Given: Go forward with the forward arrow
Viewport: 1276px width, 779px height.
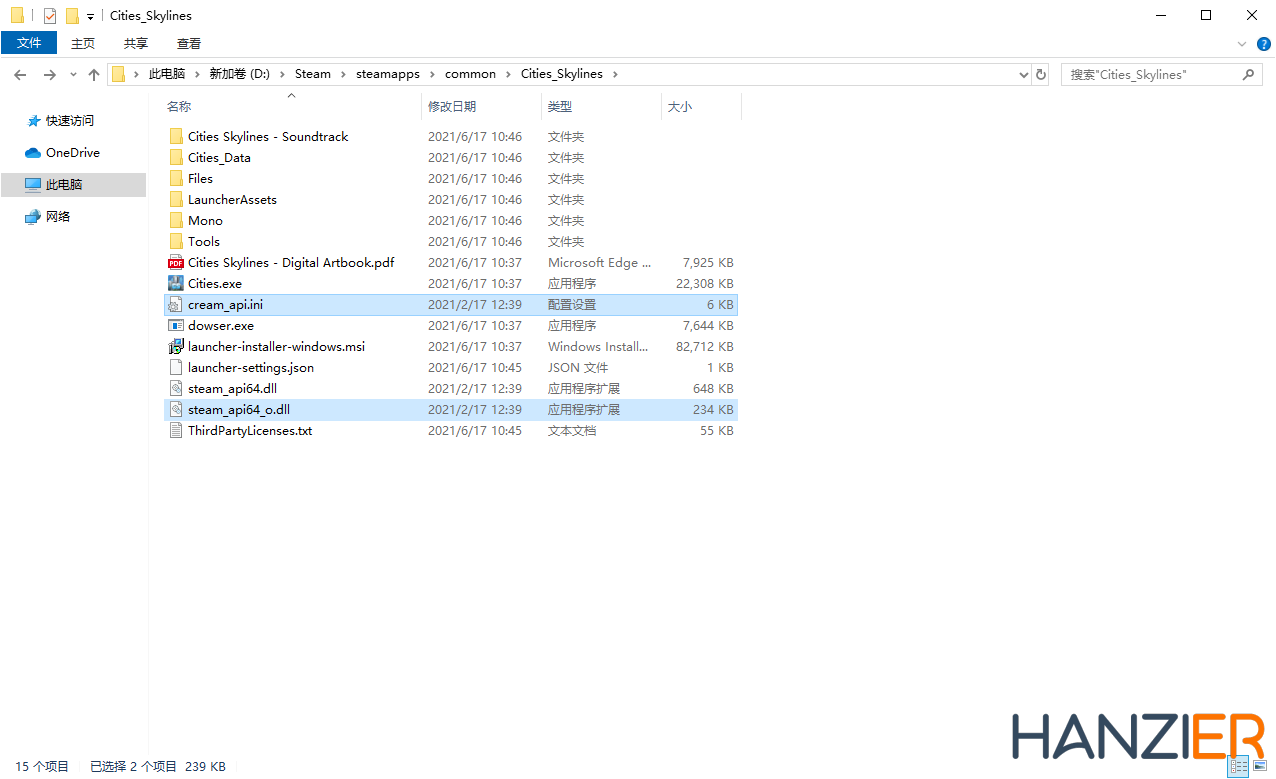Looking at the screenshot, I should [49, 74].
